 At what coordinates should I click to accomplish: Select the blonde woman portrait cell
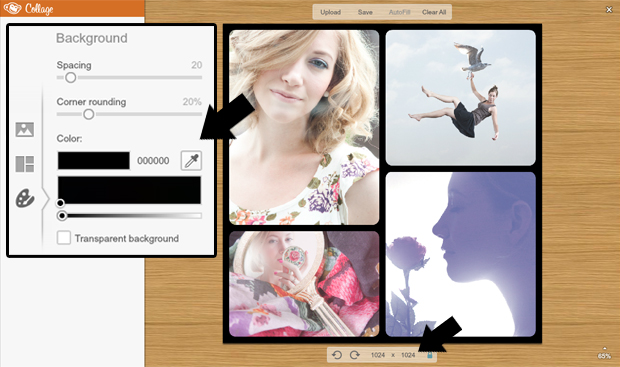304,127
